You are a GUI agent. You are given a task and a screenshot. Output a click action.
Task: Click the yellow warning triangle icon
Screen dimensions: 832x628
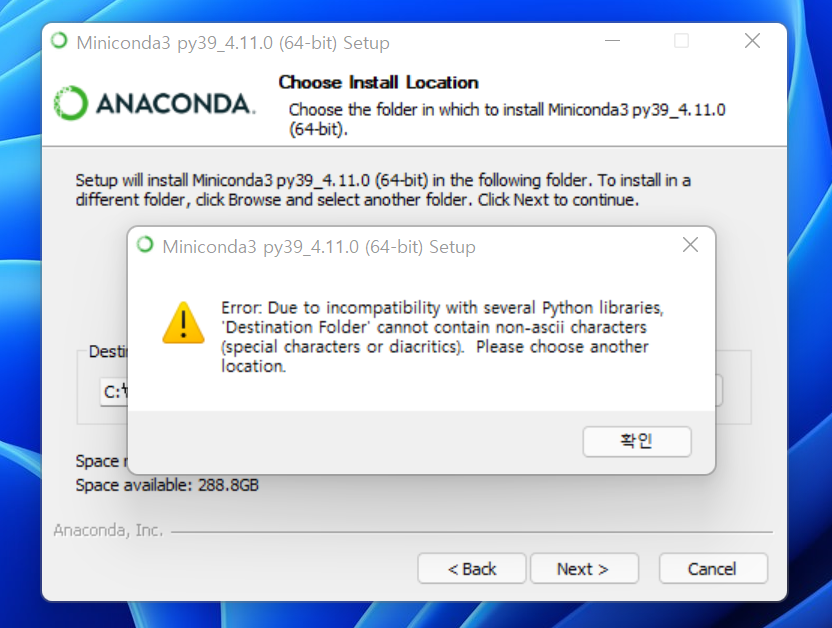coord(183,323)
